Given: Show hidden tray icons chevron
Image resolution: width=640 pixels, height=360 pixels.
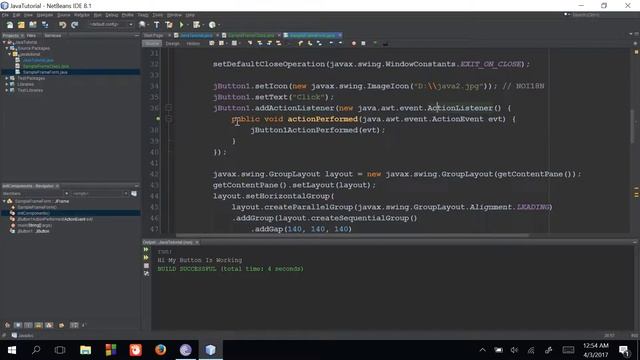Looking at the screenshot, I should pos(482,350).
